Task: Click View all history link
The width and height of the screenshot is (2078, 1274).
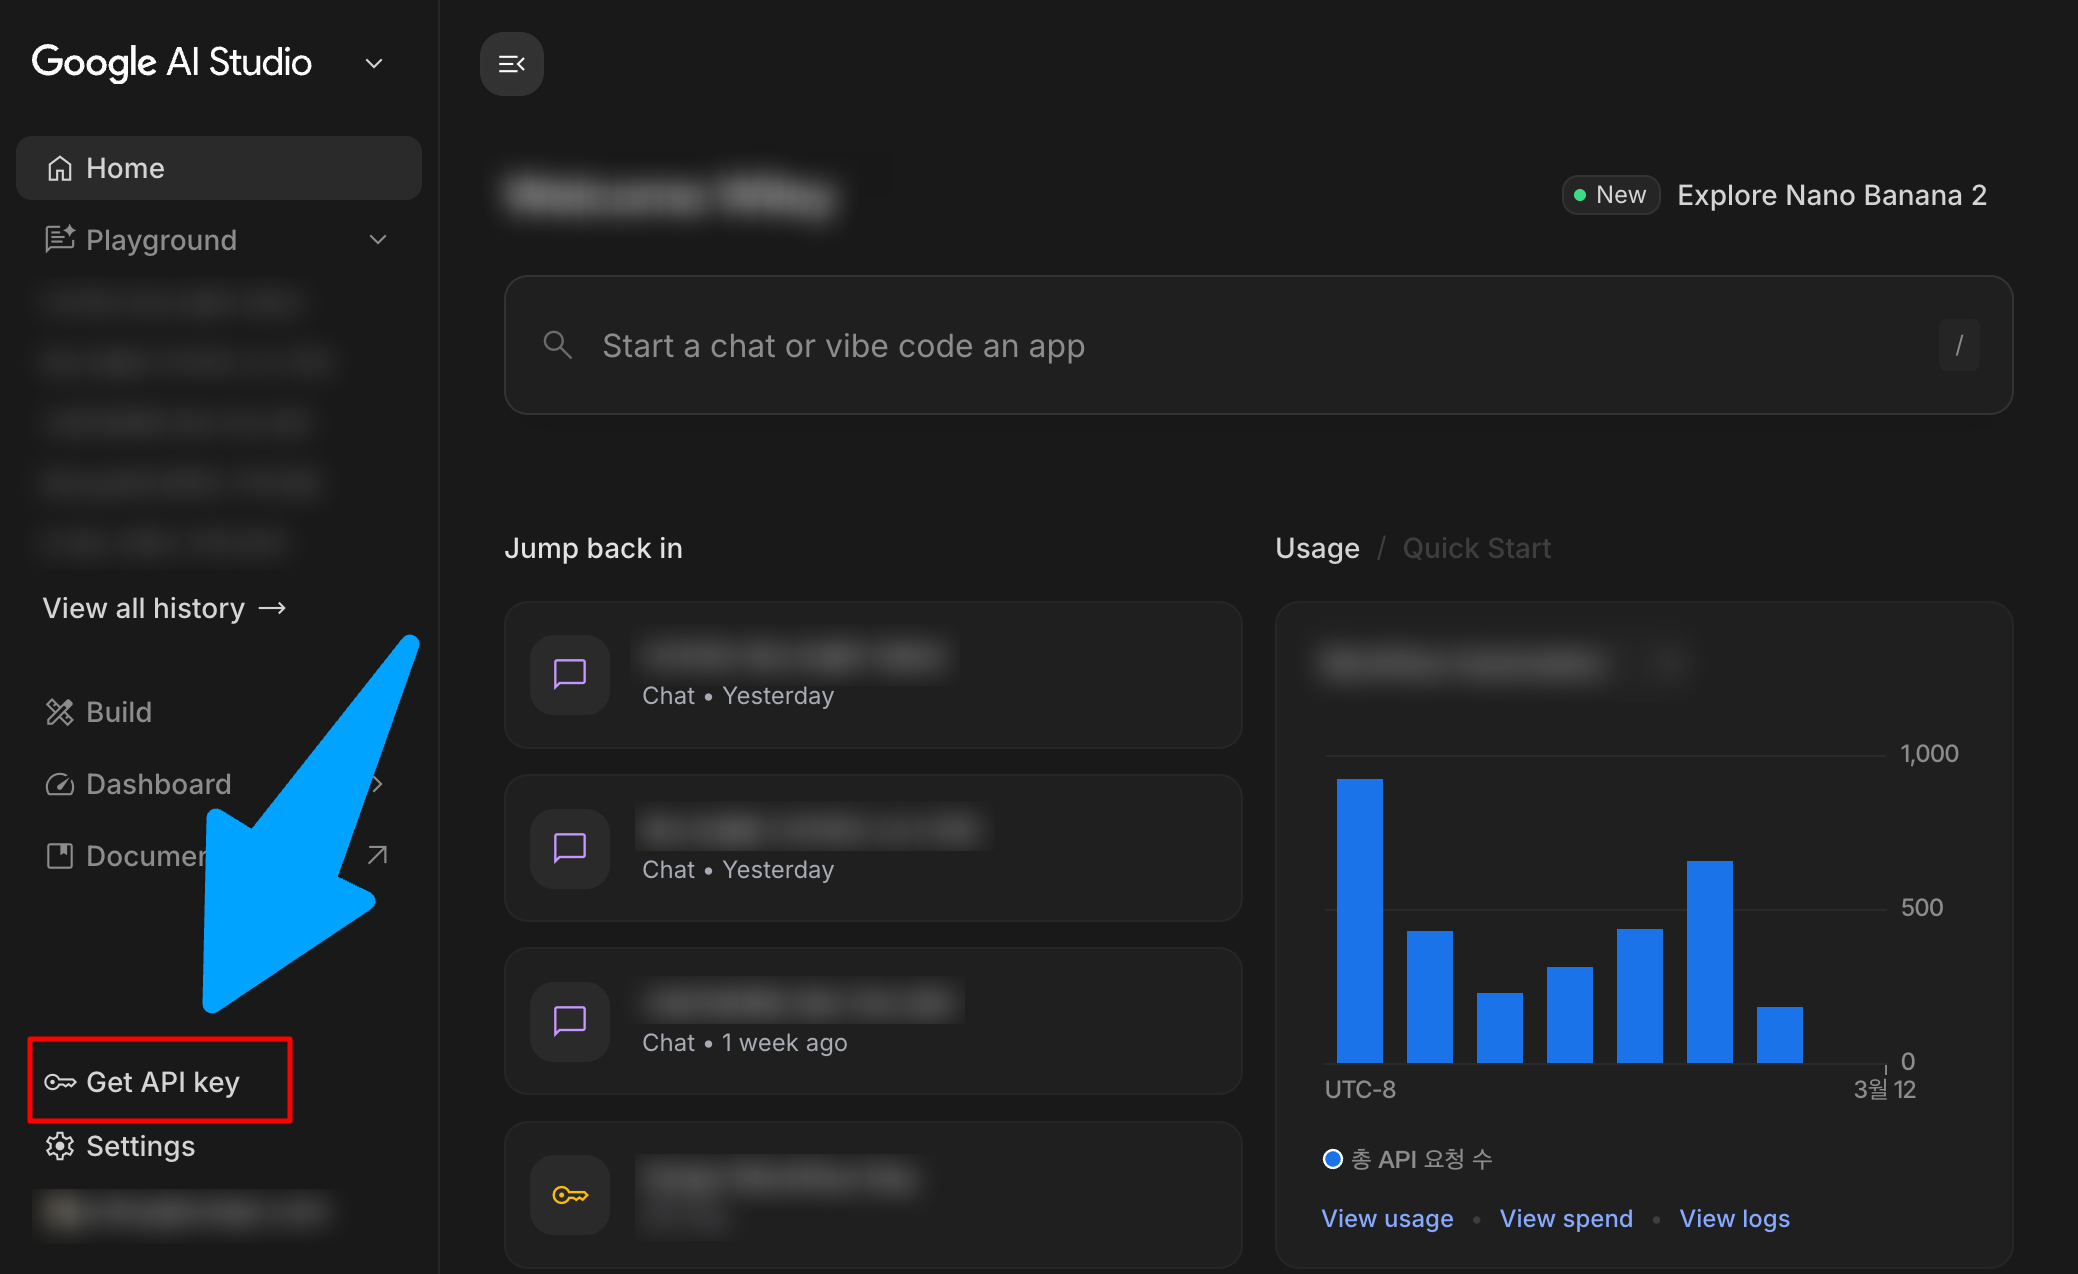Action: point(164,608)
